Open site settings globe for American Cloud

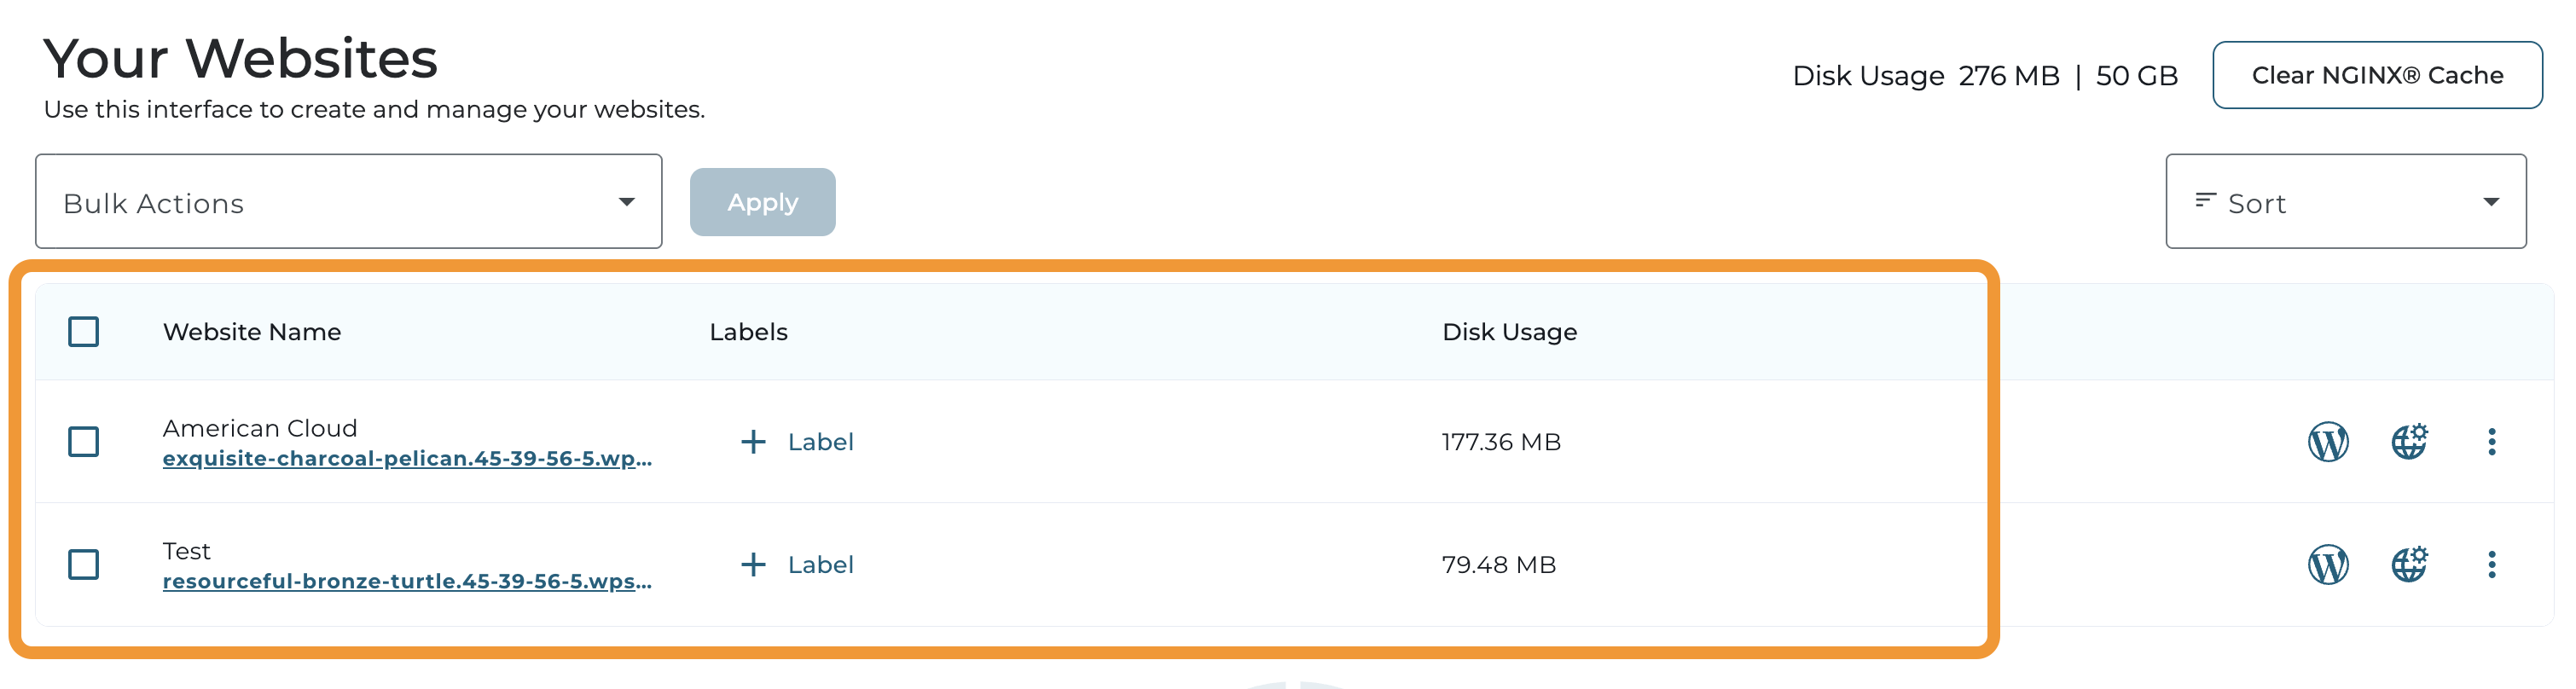tap(2409, 441)
